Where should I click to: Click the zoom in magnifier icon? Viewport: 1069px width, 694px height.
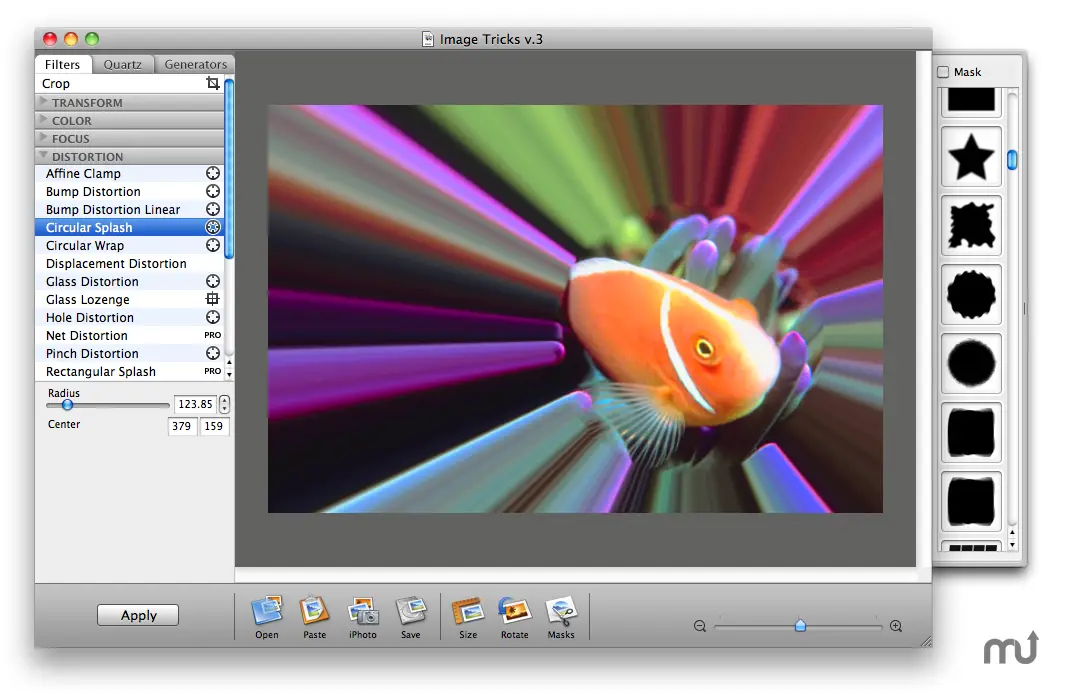point(896,626)
